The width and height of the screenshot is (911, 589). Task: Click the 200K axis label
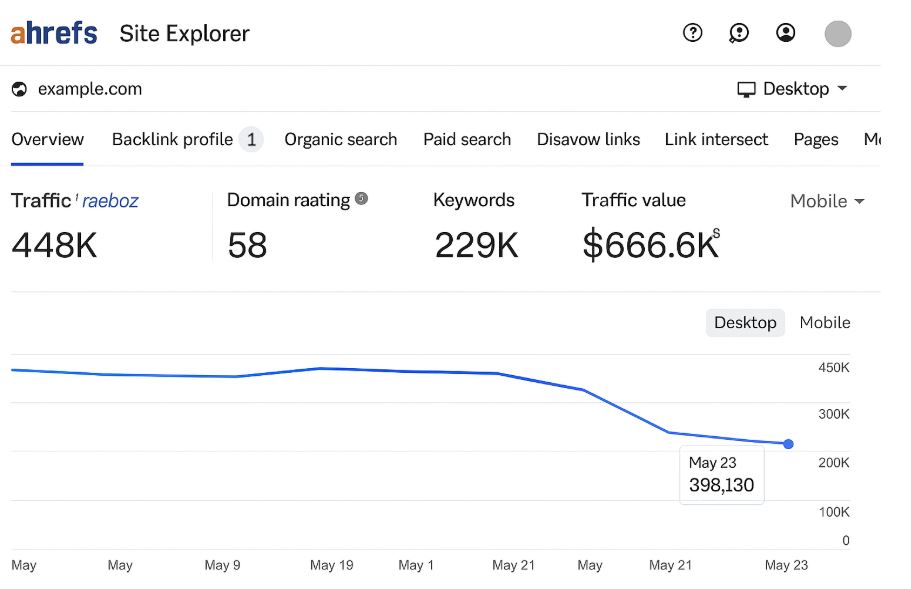tap(834, 463)
